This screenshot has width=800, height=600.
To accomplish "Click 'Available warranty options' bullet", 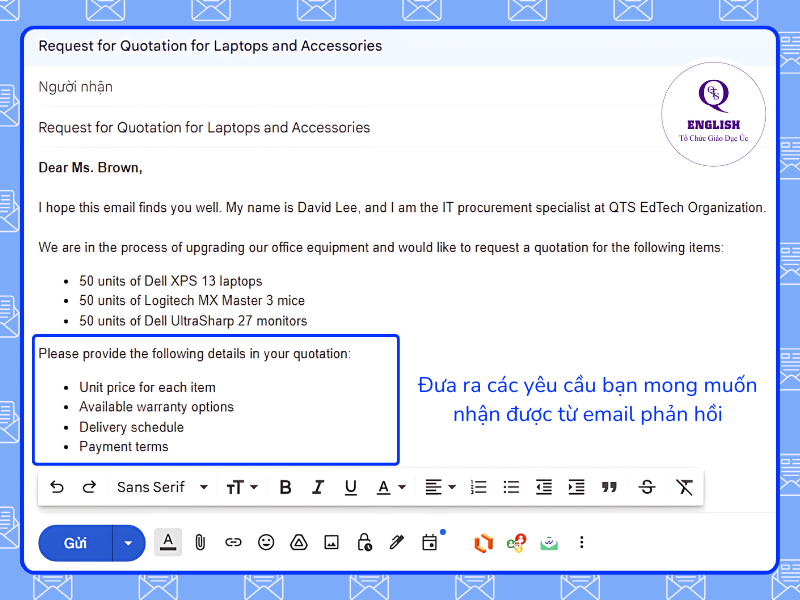I will tap(156, 407).
